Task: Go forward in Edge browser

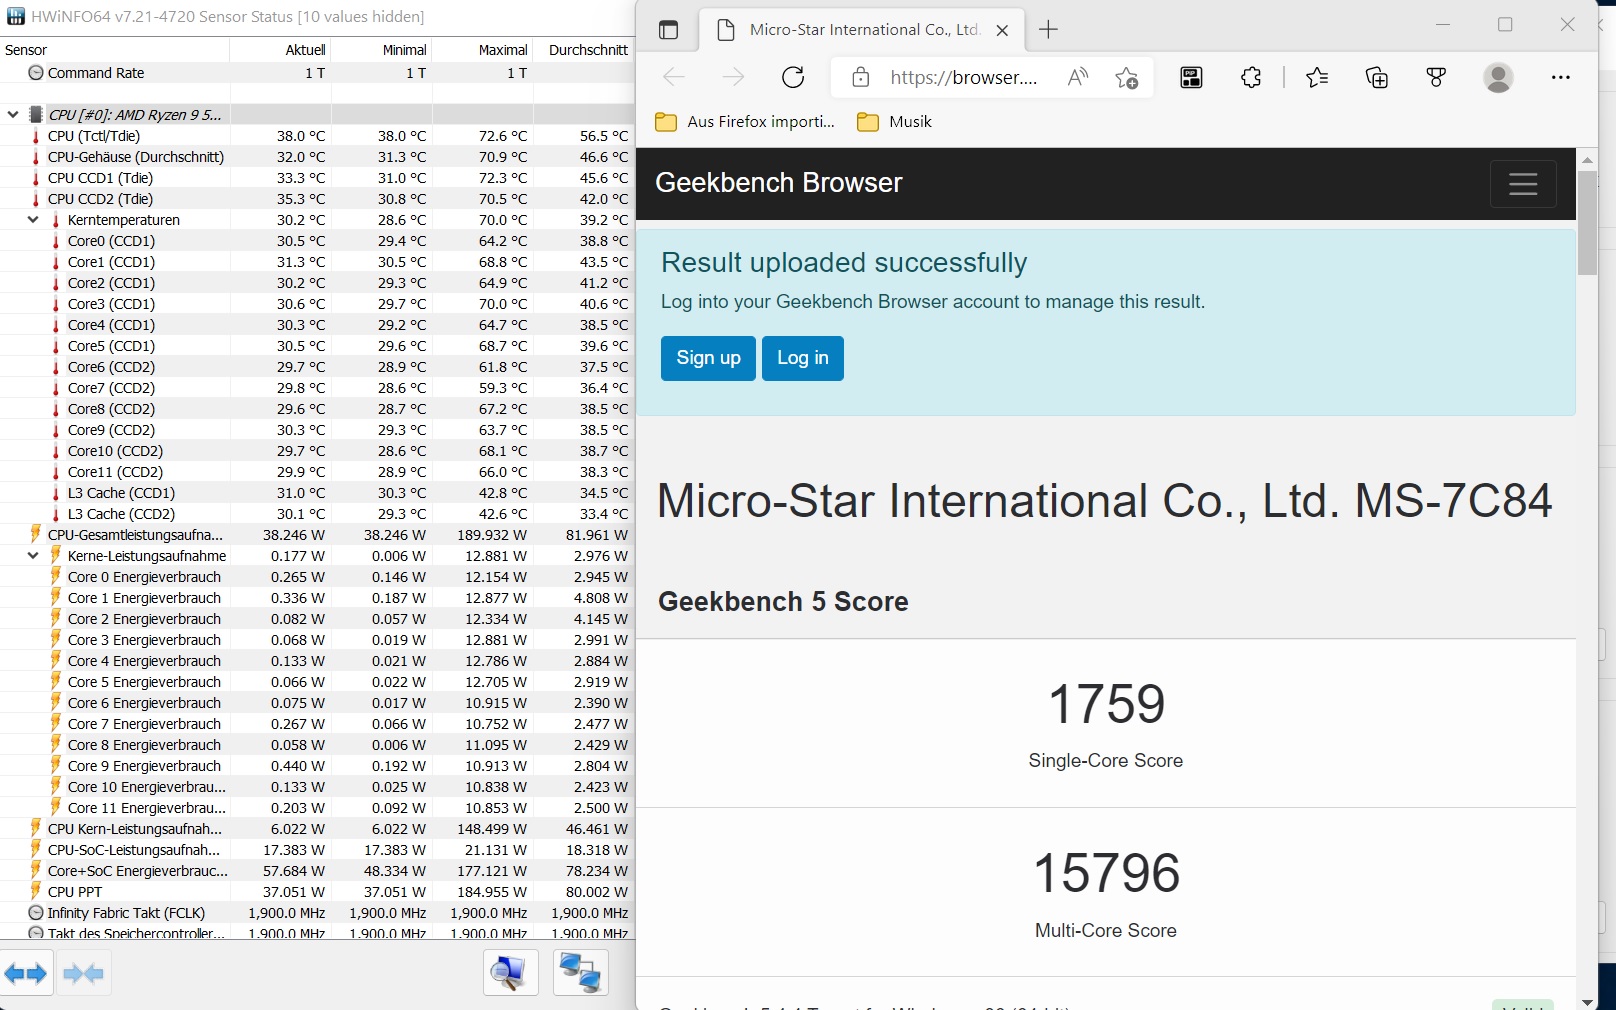Action: (x=734, y=77)
